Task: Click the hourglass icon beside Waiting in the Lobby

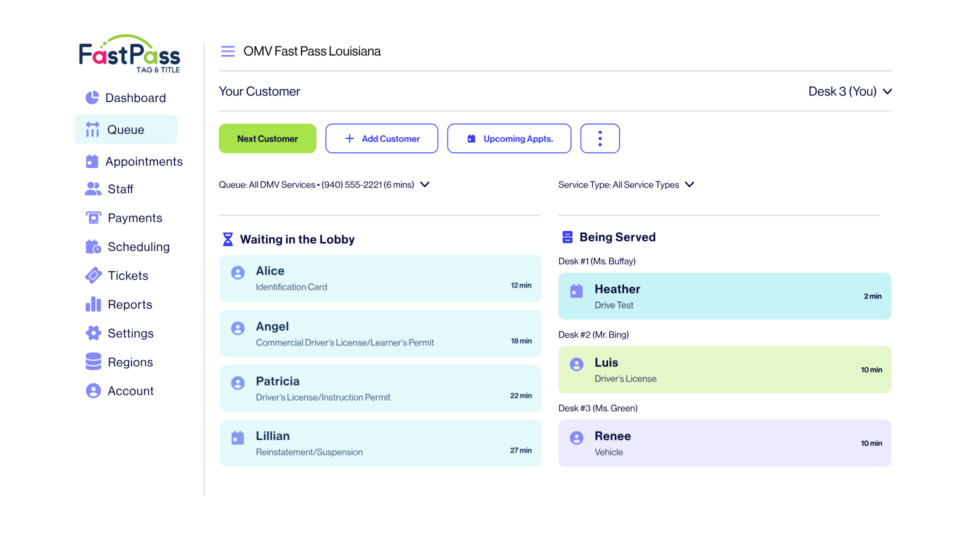Action: click(x=228, y=239)
